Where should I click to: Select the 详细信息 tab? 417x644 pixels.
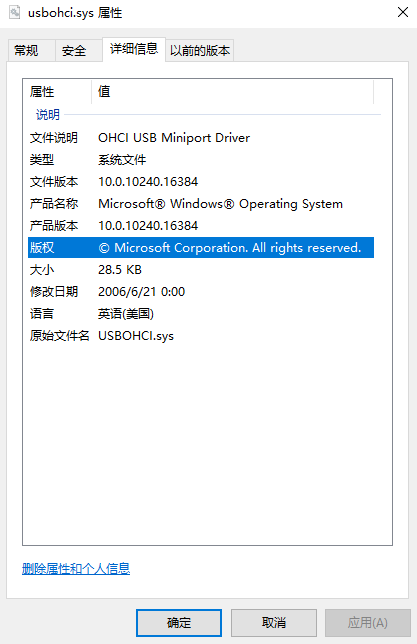(134, 49)
